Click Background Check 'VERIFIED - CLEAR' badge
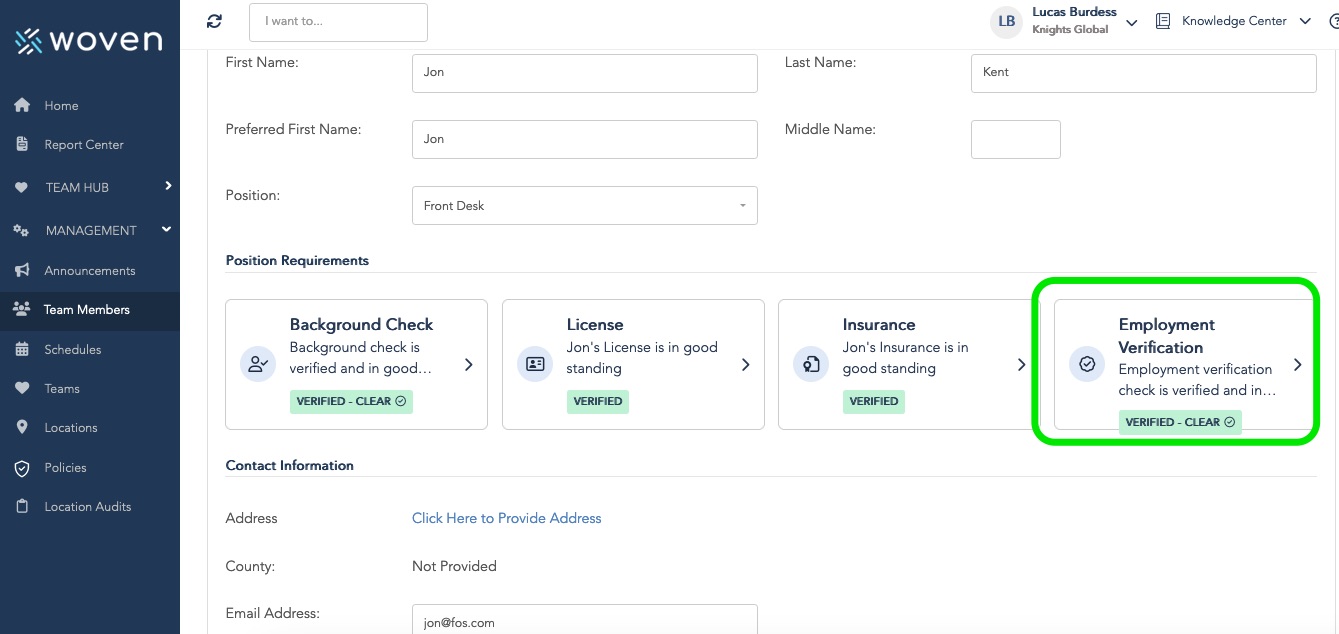 (351, 401)
